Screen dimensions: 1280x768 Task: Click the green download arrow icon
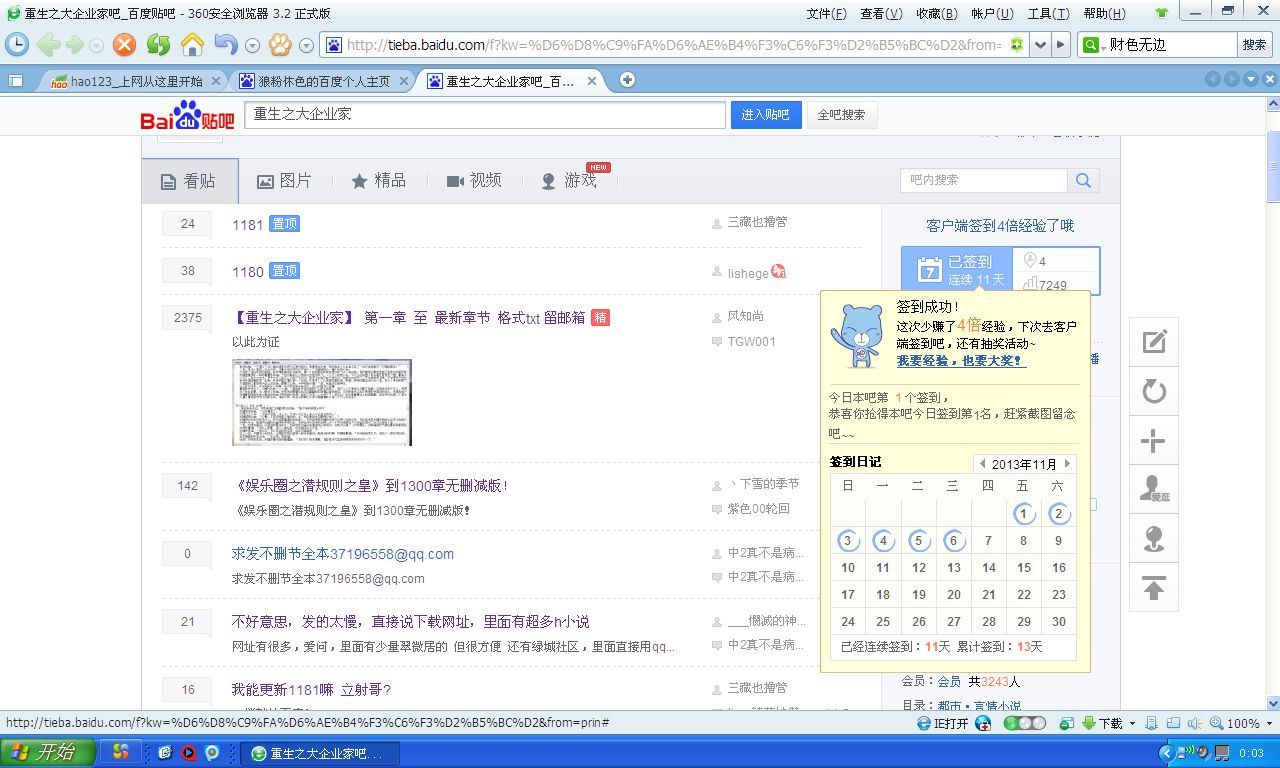(x=1090, y=723)
